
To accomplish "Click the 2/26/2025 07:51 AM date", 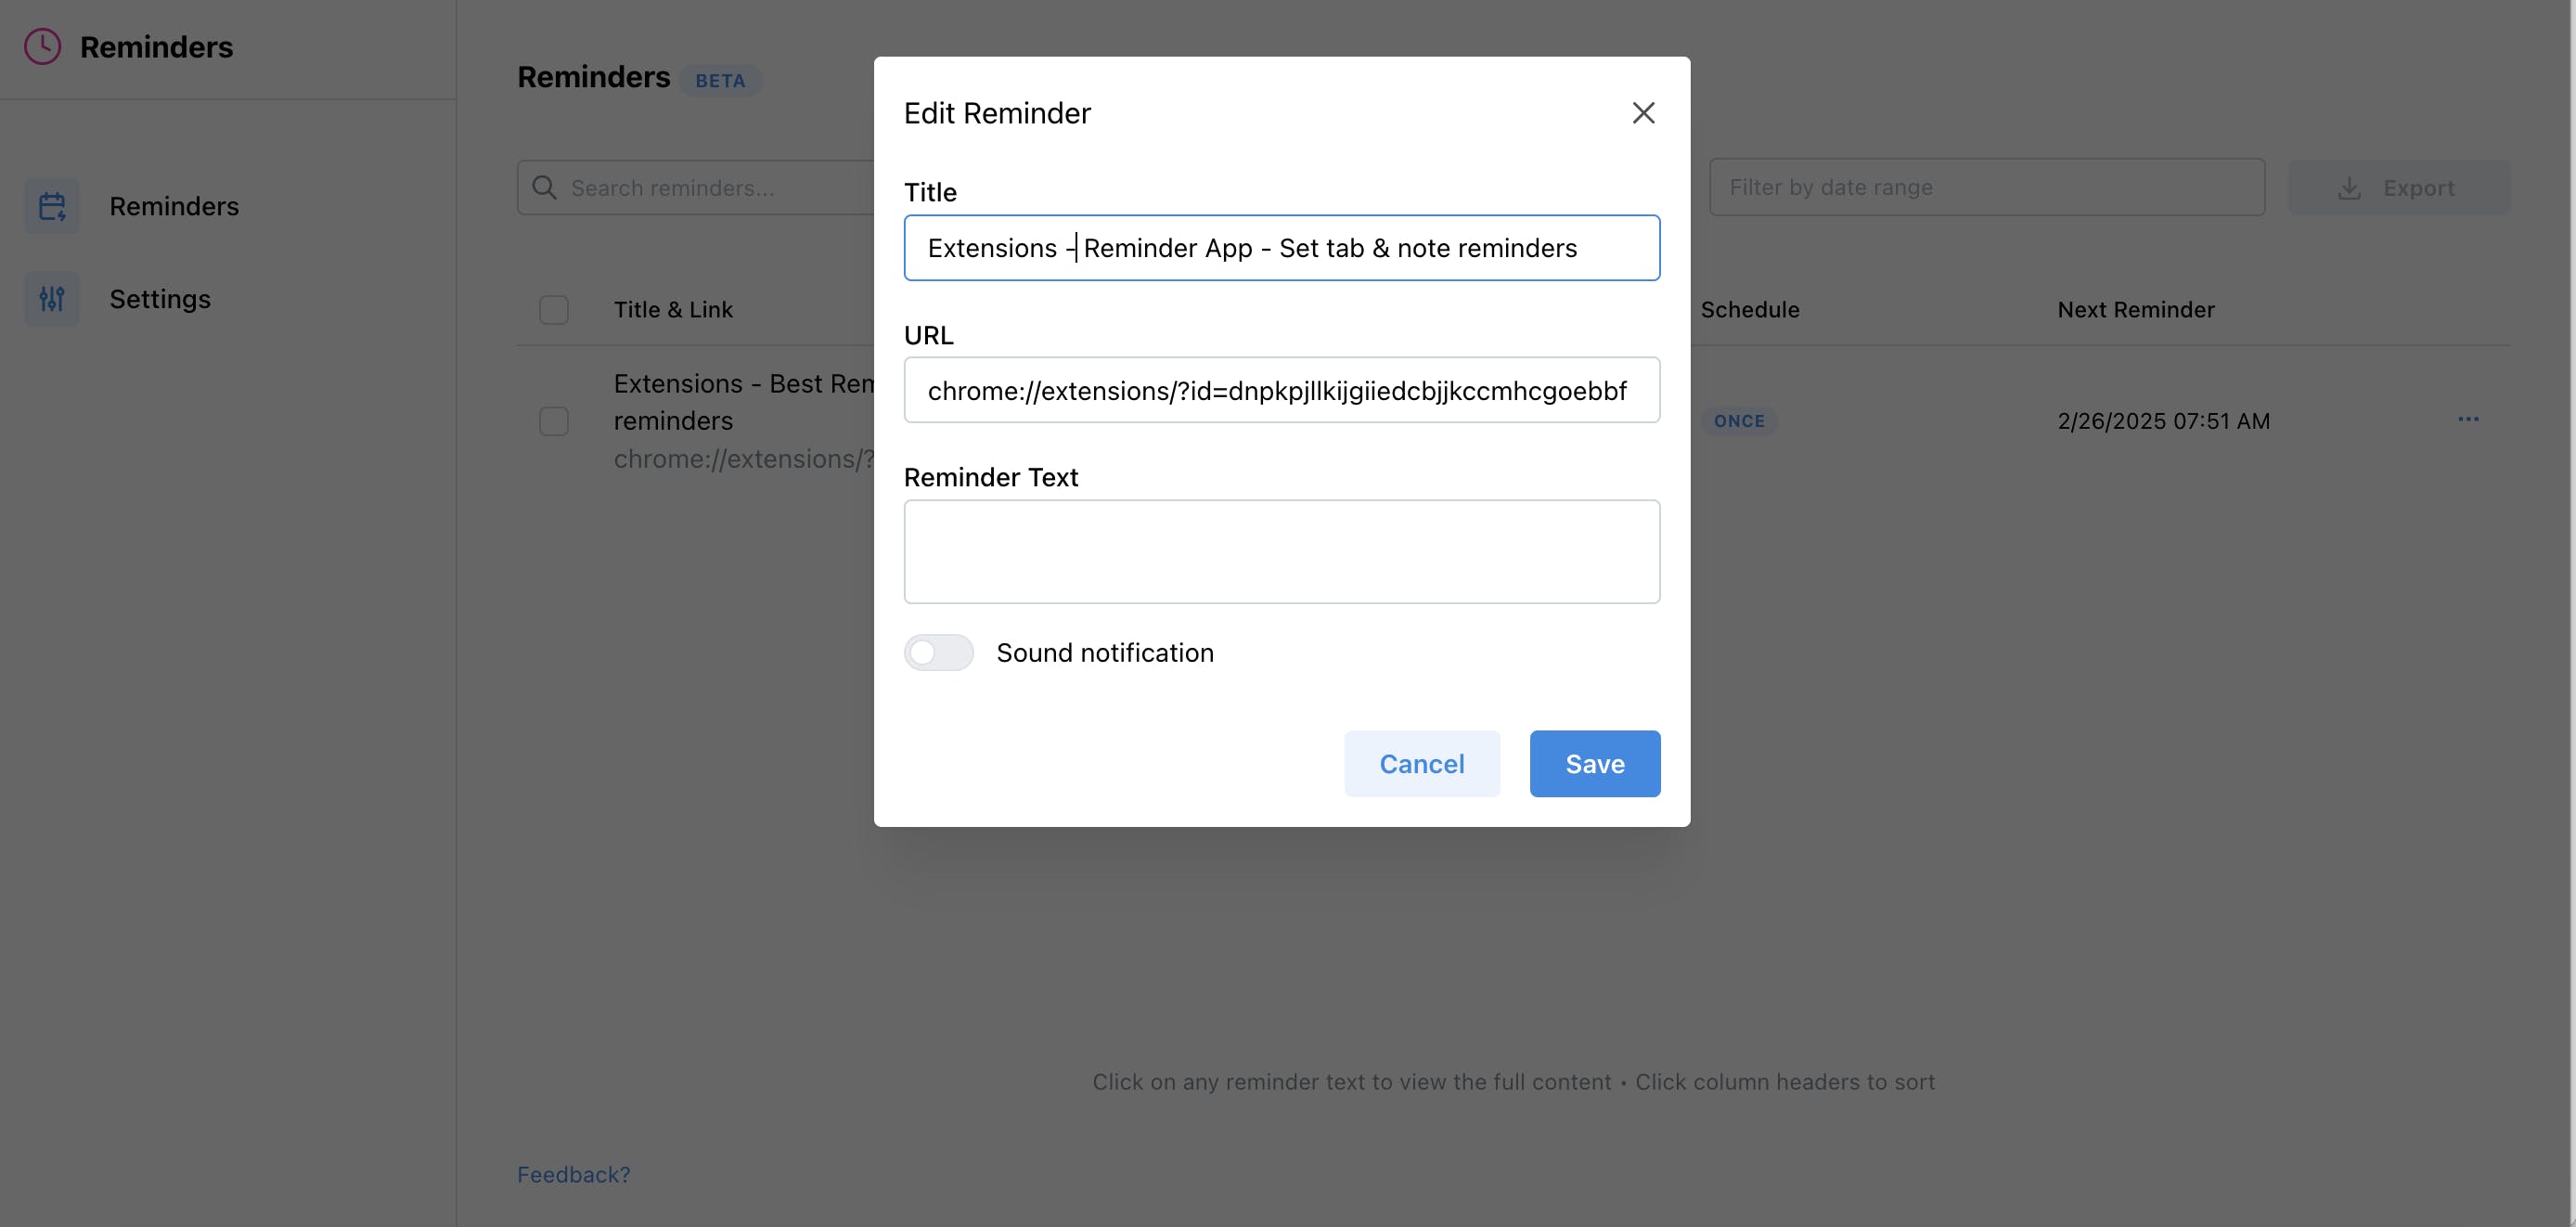I will tap(2163, 421).
